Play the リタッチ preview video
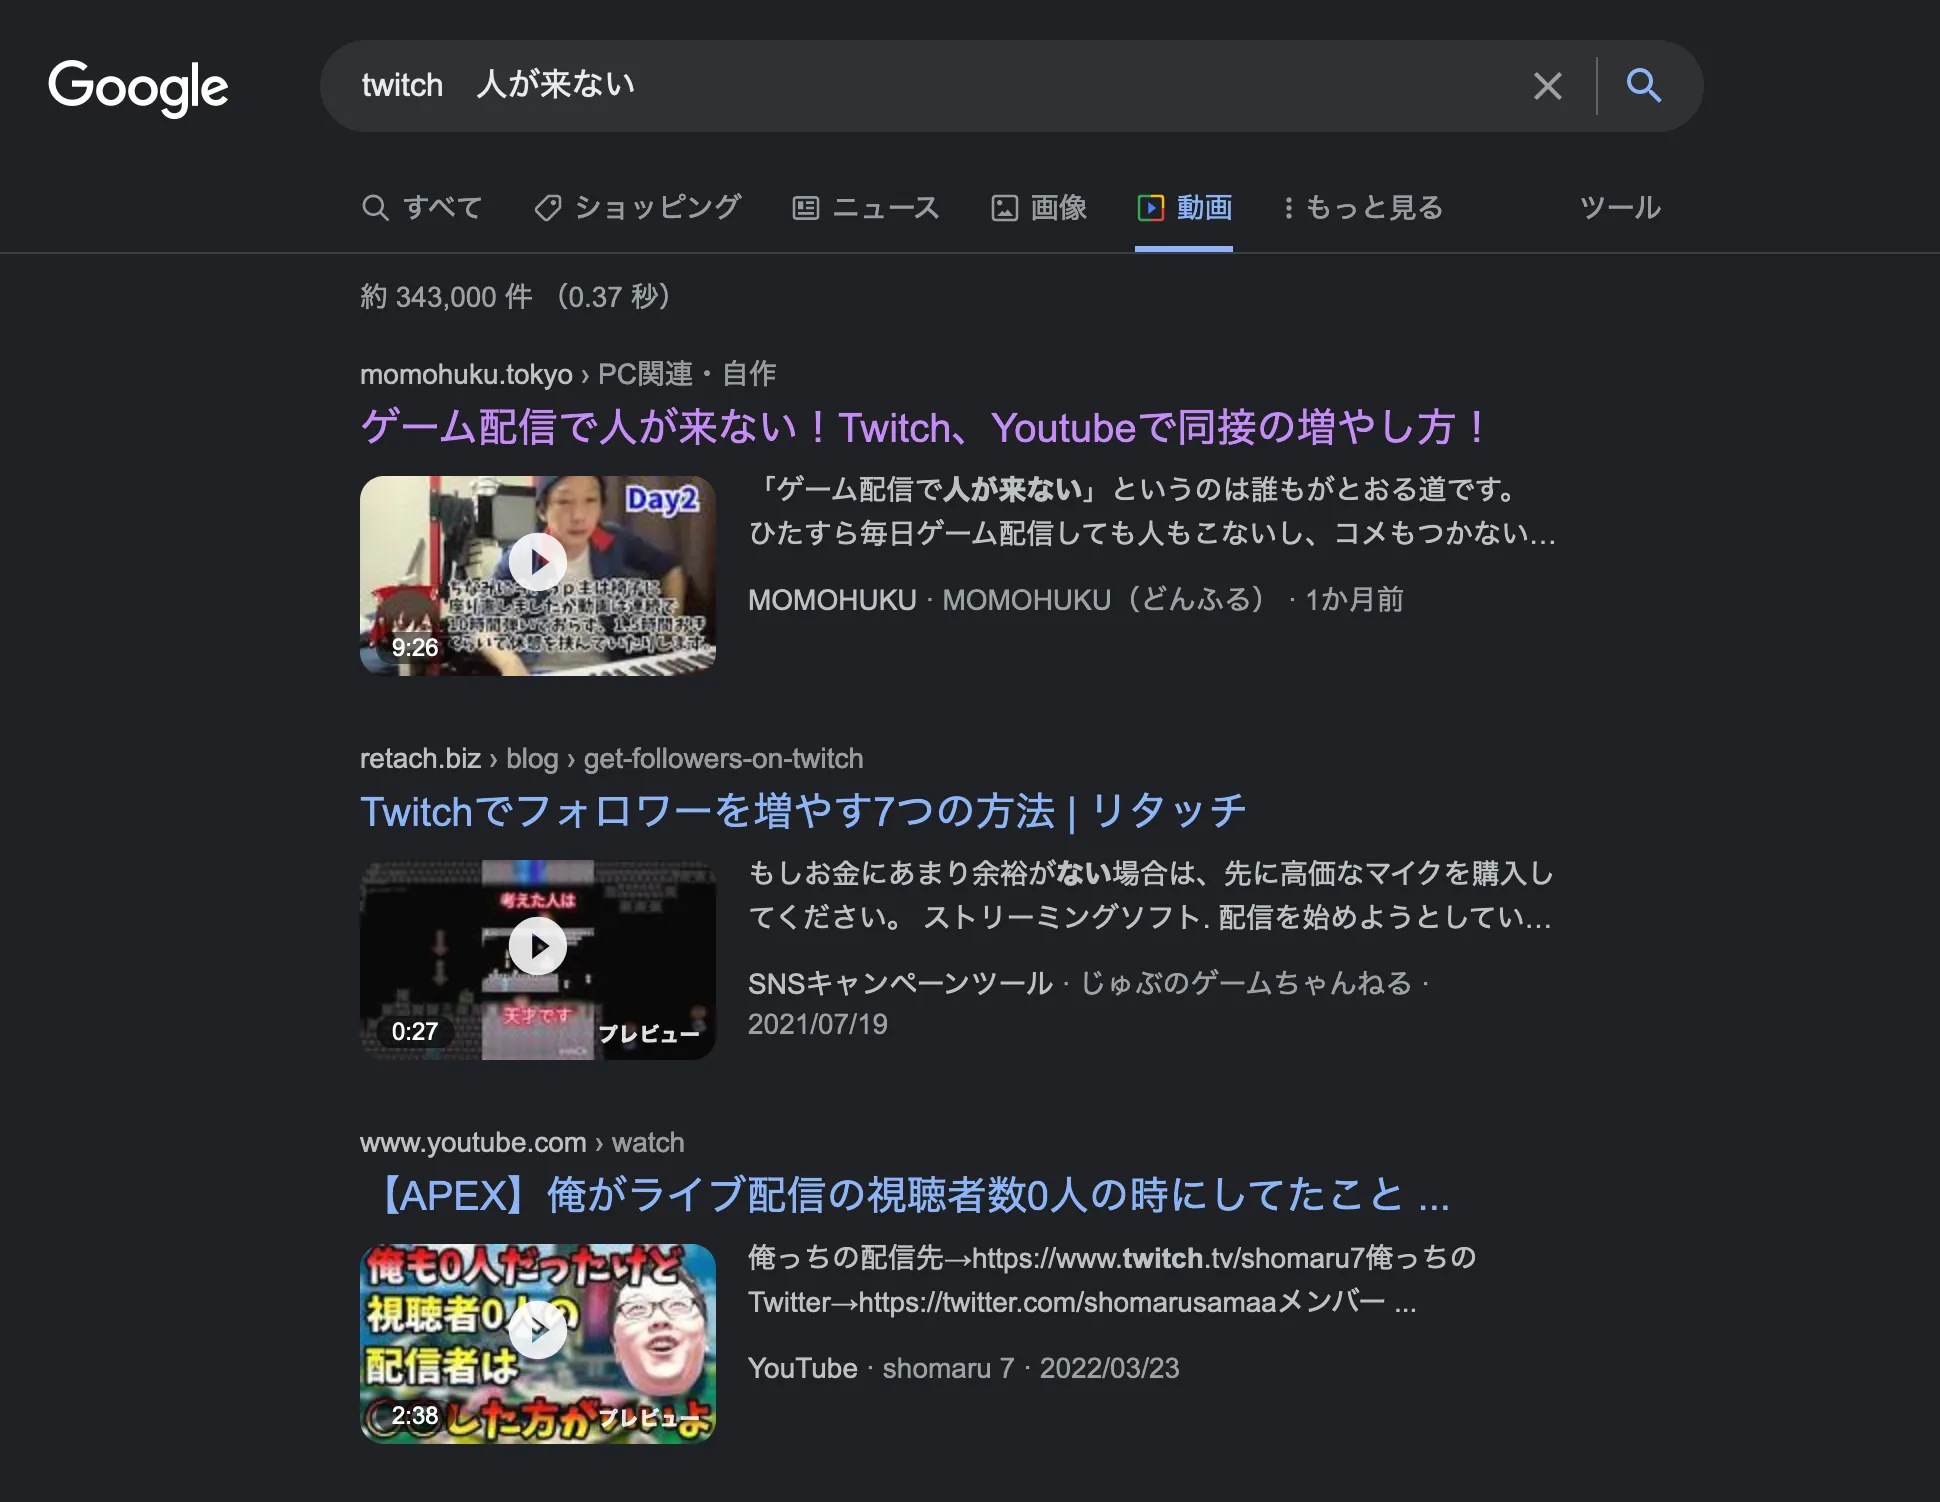The height and width of the screenshot is (1502, 1940). pyautogui.click(x=538, y=944)
